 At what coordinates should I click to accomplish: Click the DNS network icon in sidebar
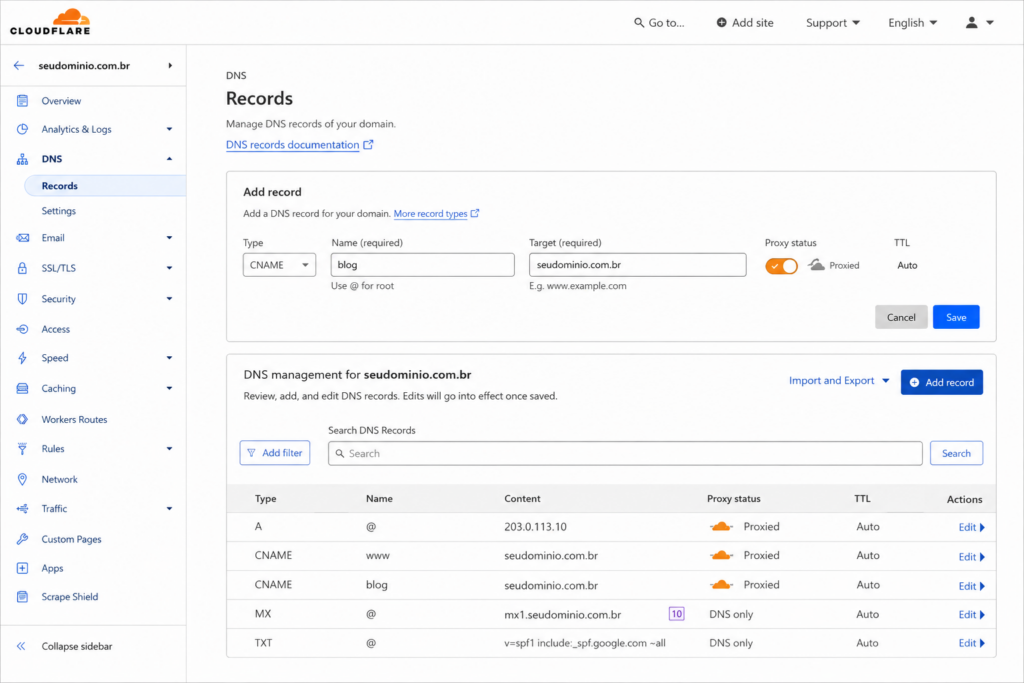point(22,159)
